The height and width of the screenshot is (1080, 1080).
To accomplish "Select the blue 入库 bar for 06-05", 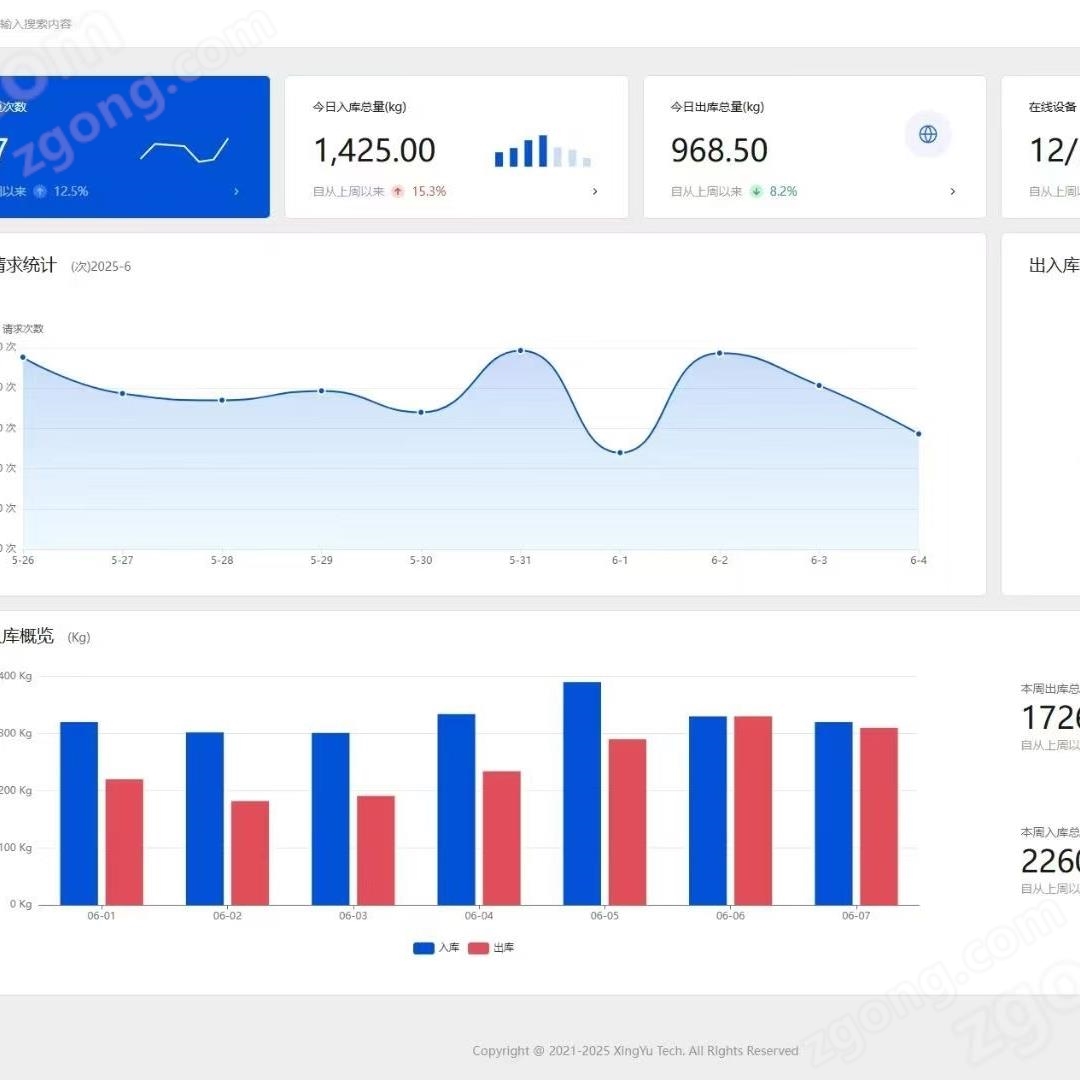I will coord(582,793).
